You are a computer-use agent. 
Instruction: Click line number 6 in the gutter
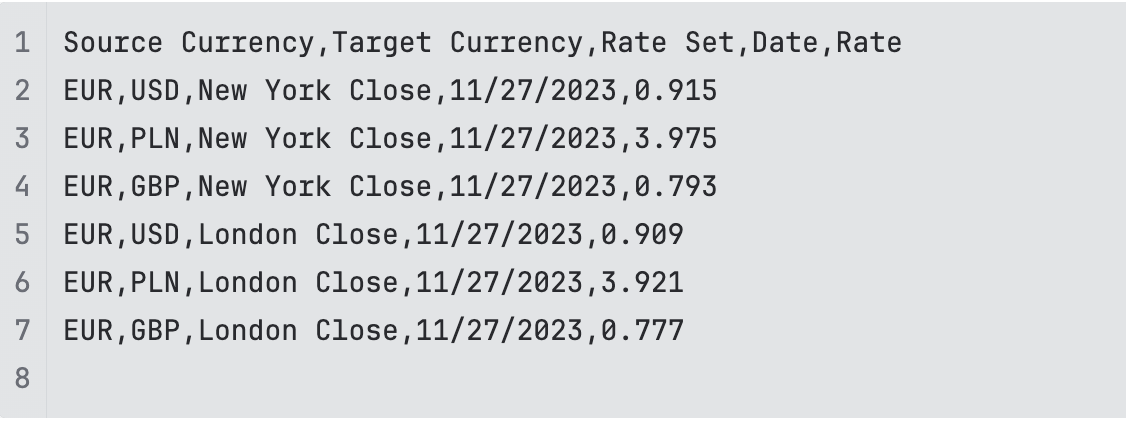pyautogui.click(x=22, y=283)
